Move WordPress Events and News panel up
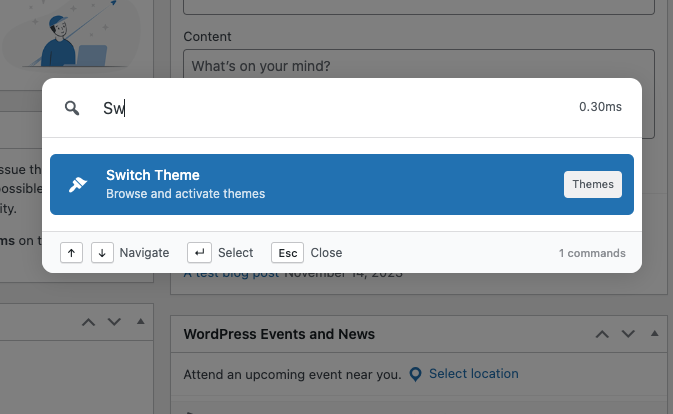This screenshot has width=673, height=414. pyautogui.click(x=601, y=334)
